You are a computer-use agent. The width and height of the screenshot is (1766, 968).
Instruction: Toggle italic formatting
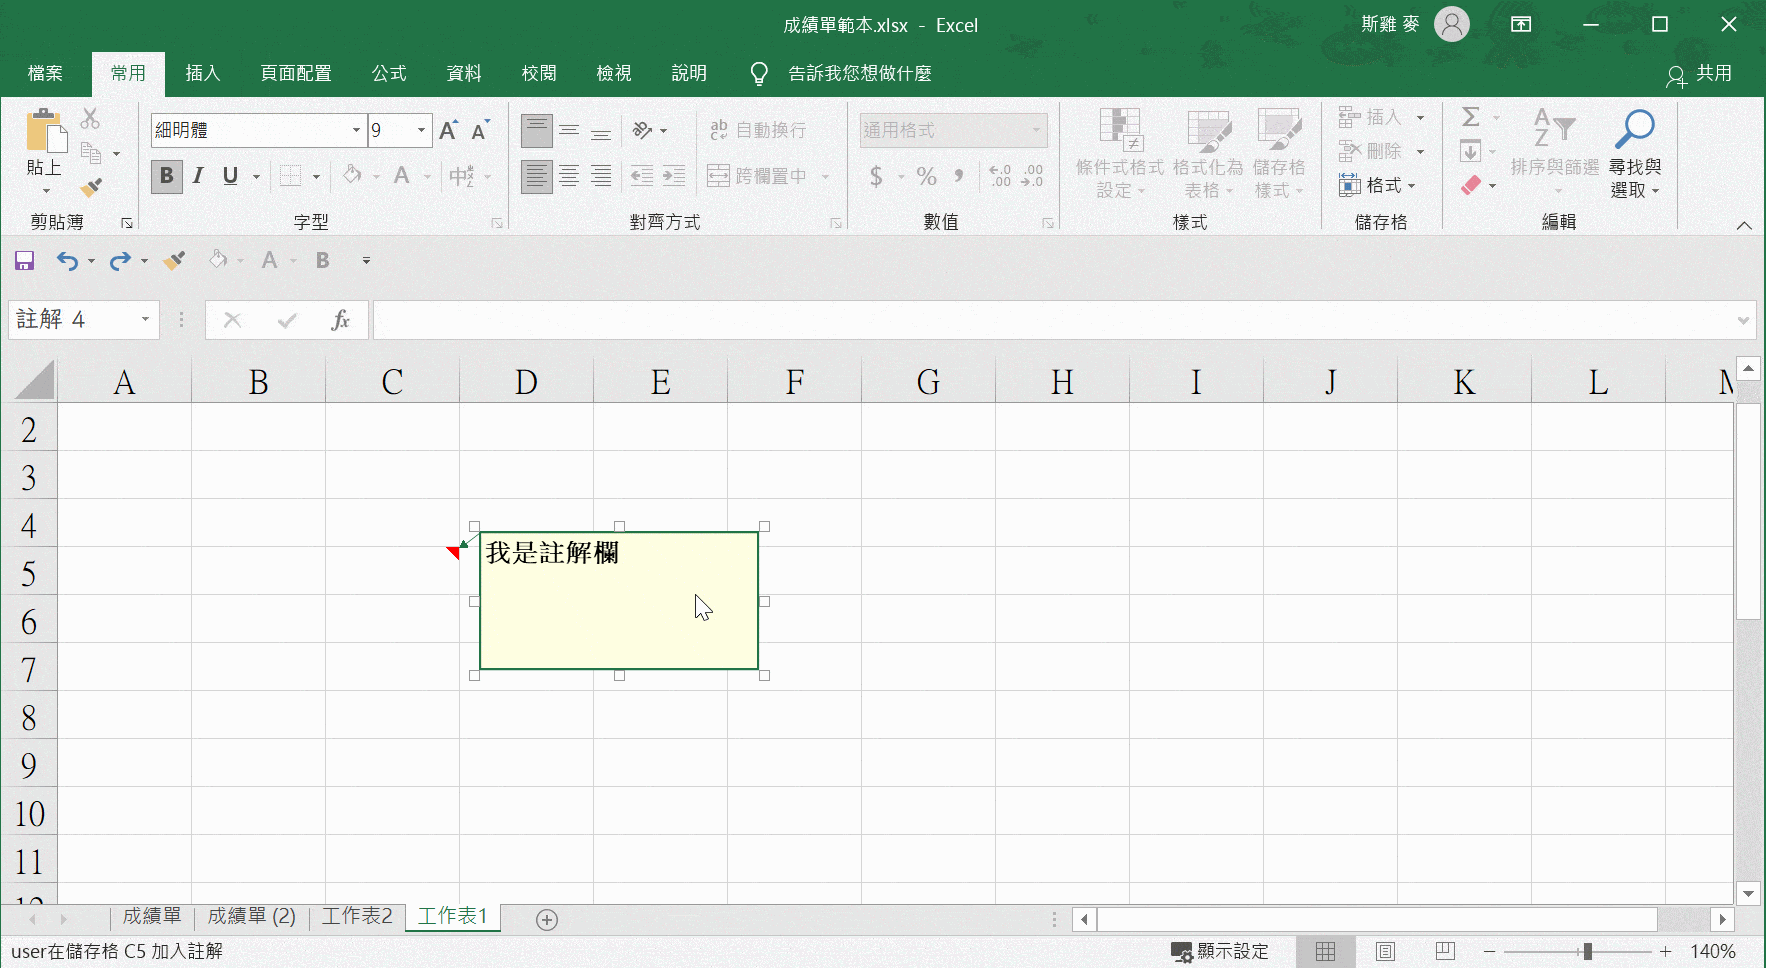click(197, 176)
